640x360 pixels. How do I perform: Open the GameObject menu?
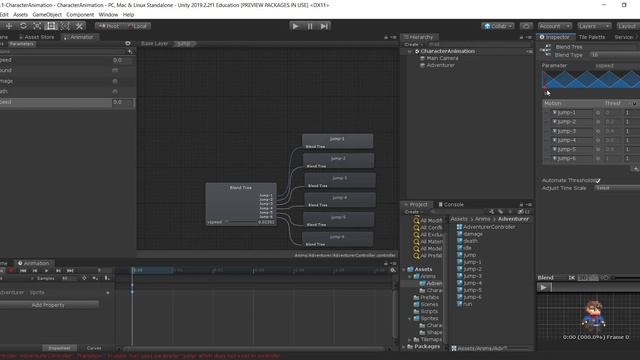pyautogui.click(x=47, y=15)
